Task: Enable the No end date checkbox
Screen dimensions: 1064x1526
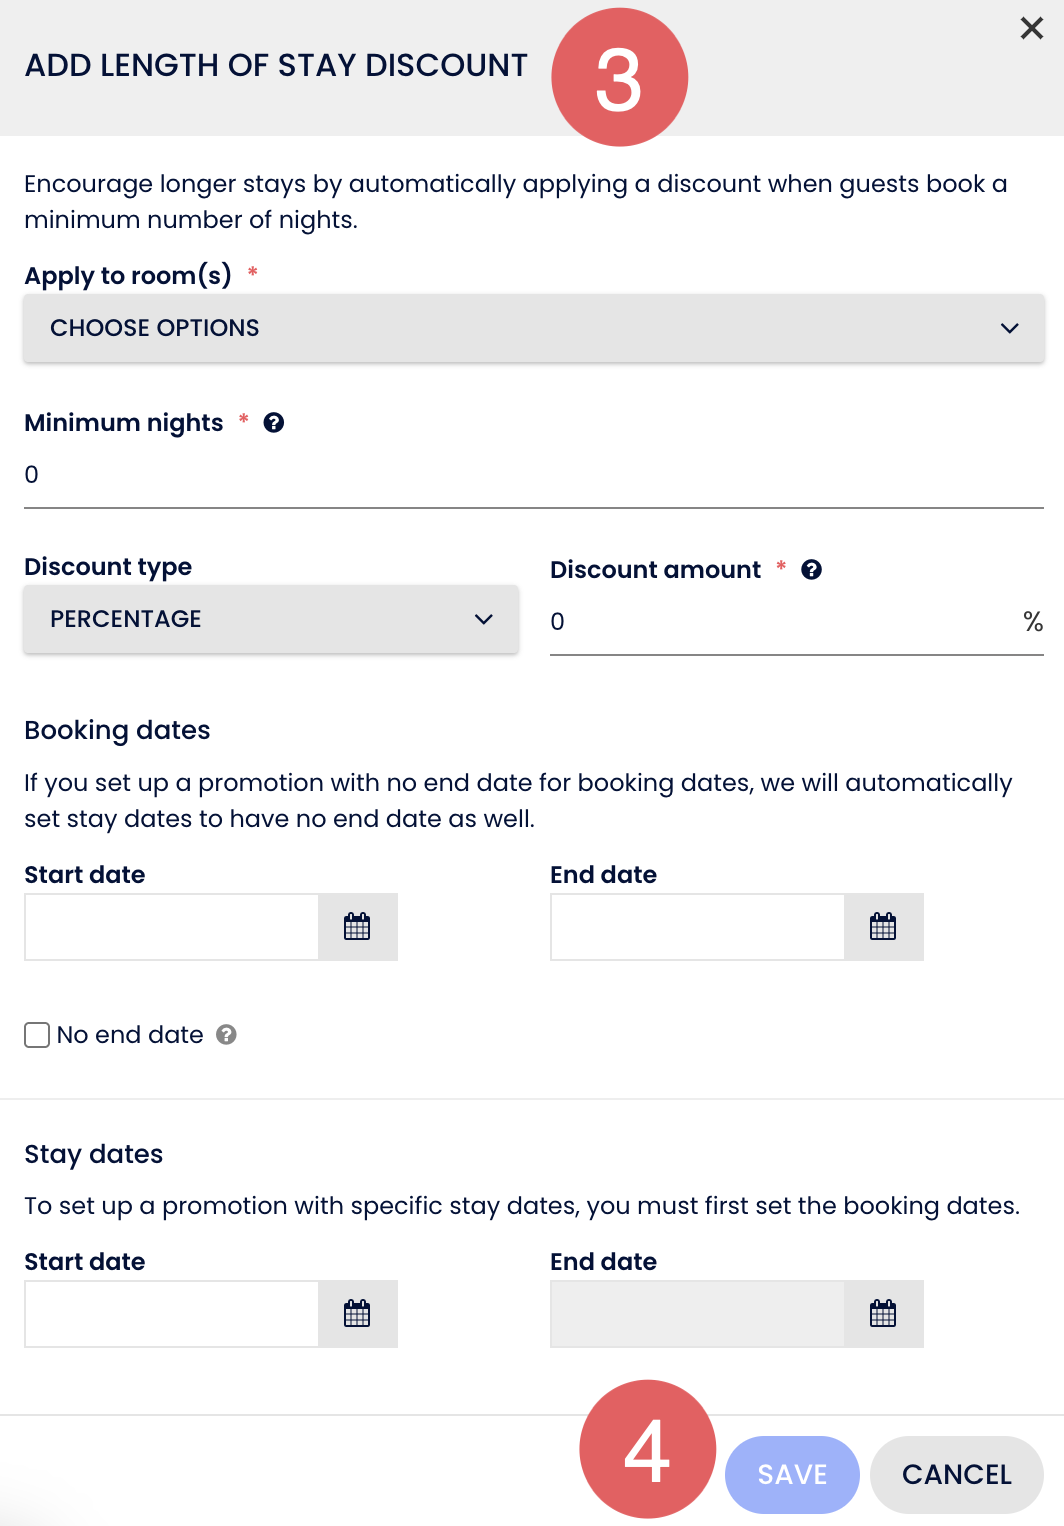Action: click(37, 1035)
